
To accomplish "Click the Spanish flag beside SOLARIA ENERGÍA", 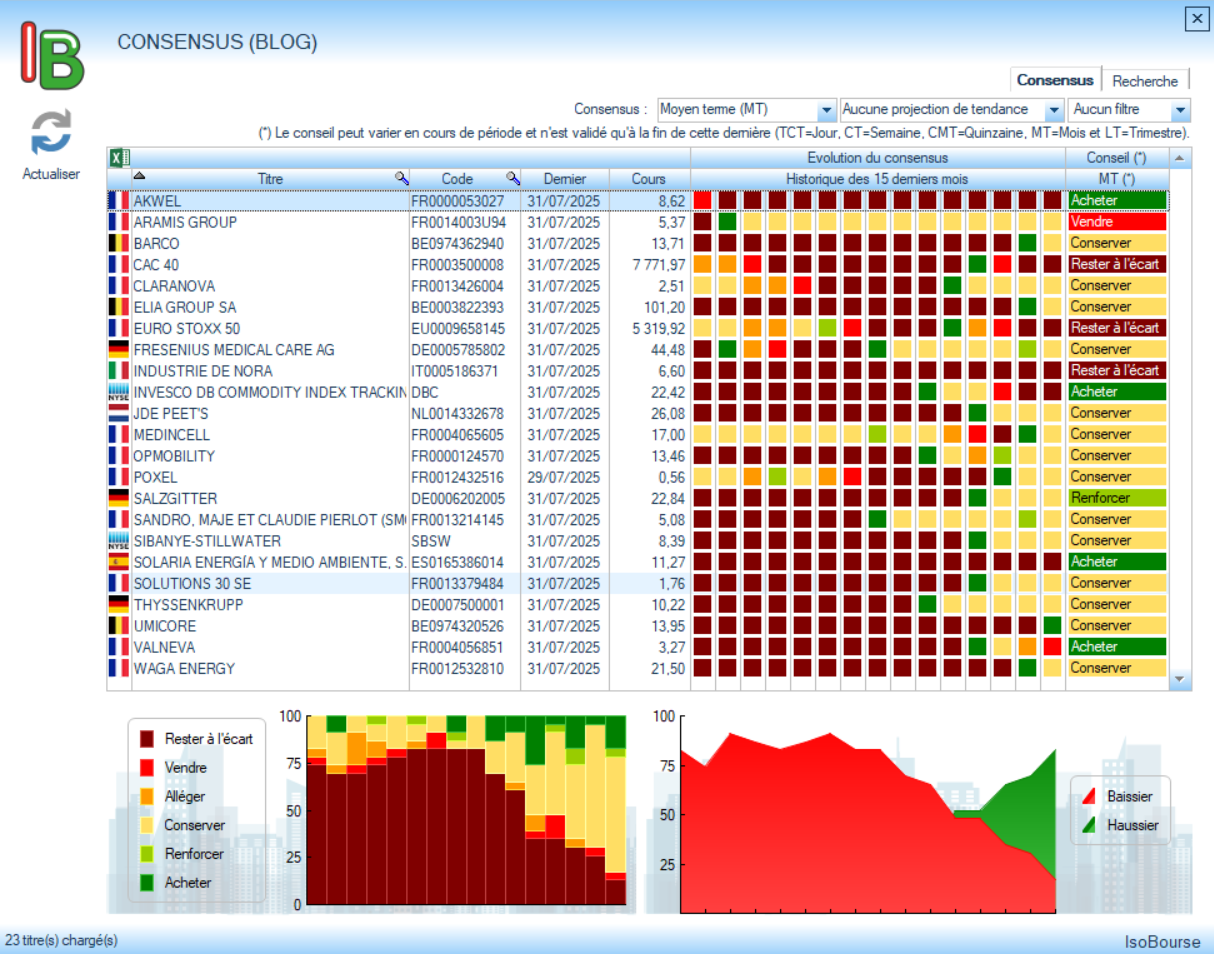I will coord(119,562).
